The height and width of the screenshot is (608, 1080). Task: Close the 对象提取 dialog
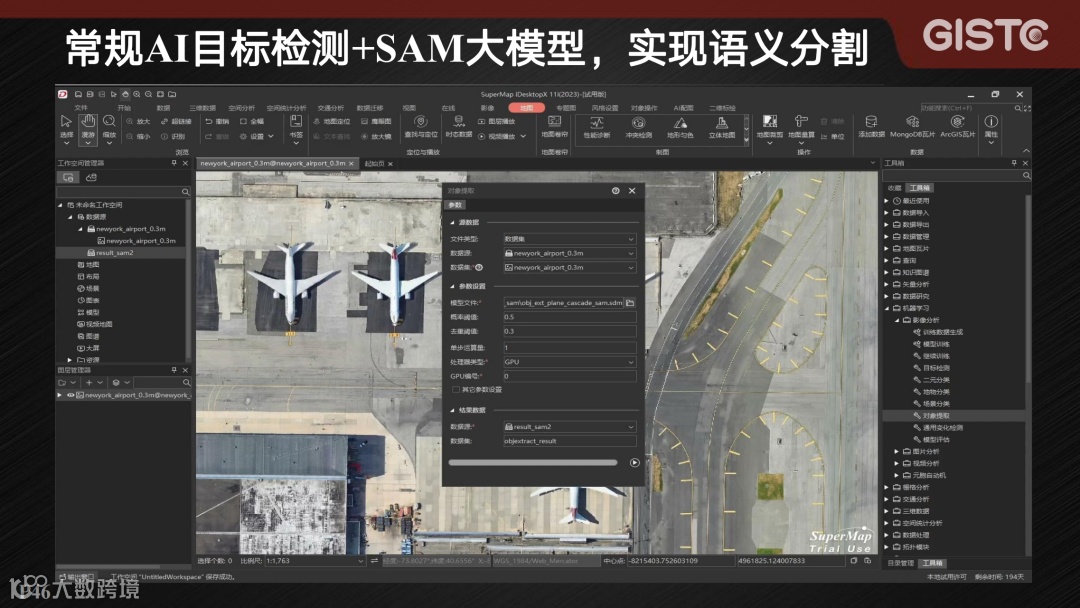pyautogui.click(x=632, y=191)
